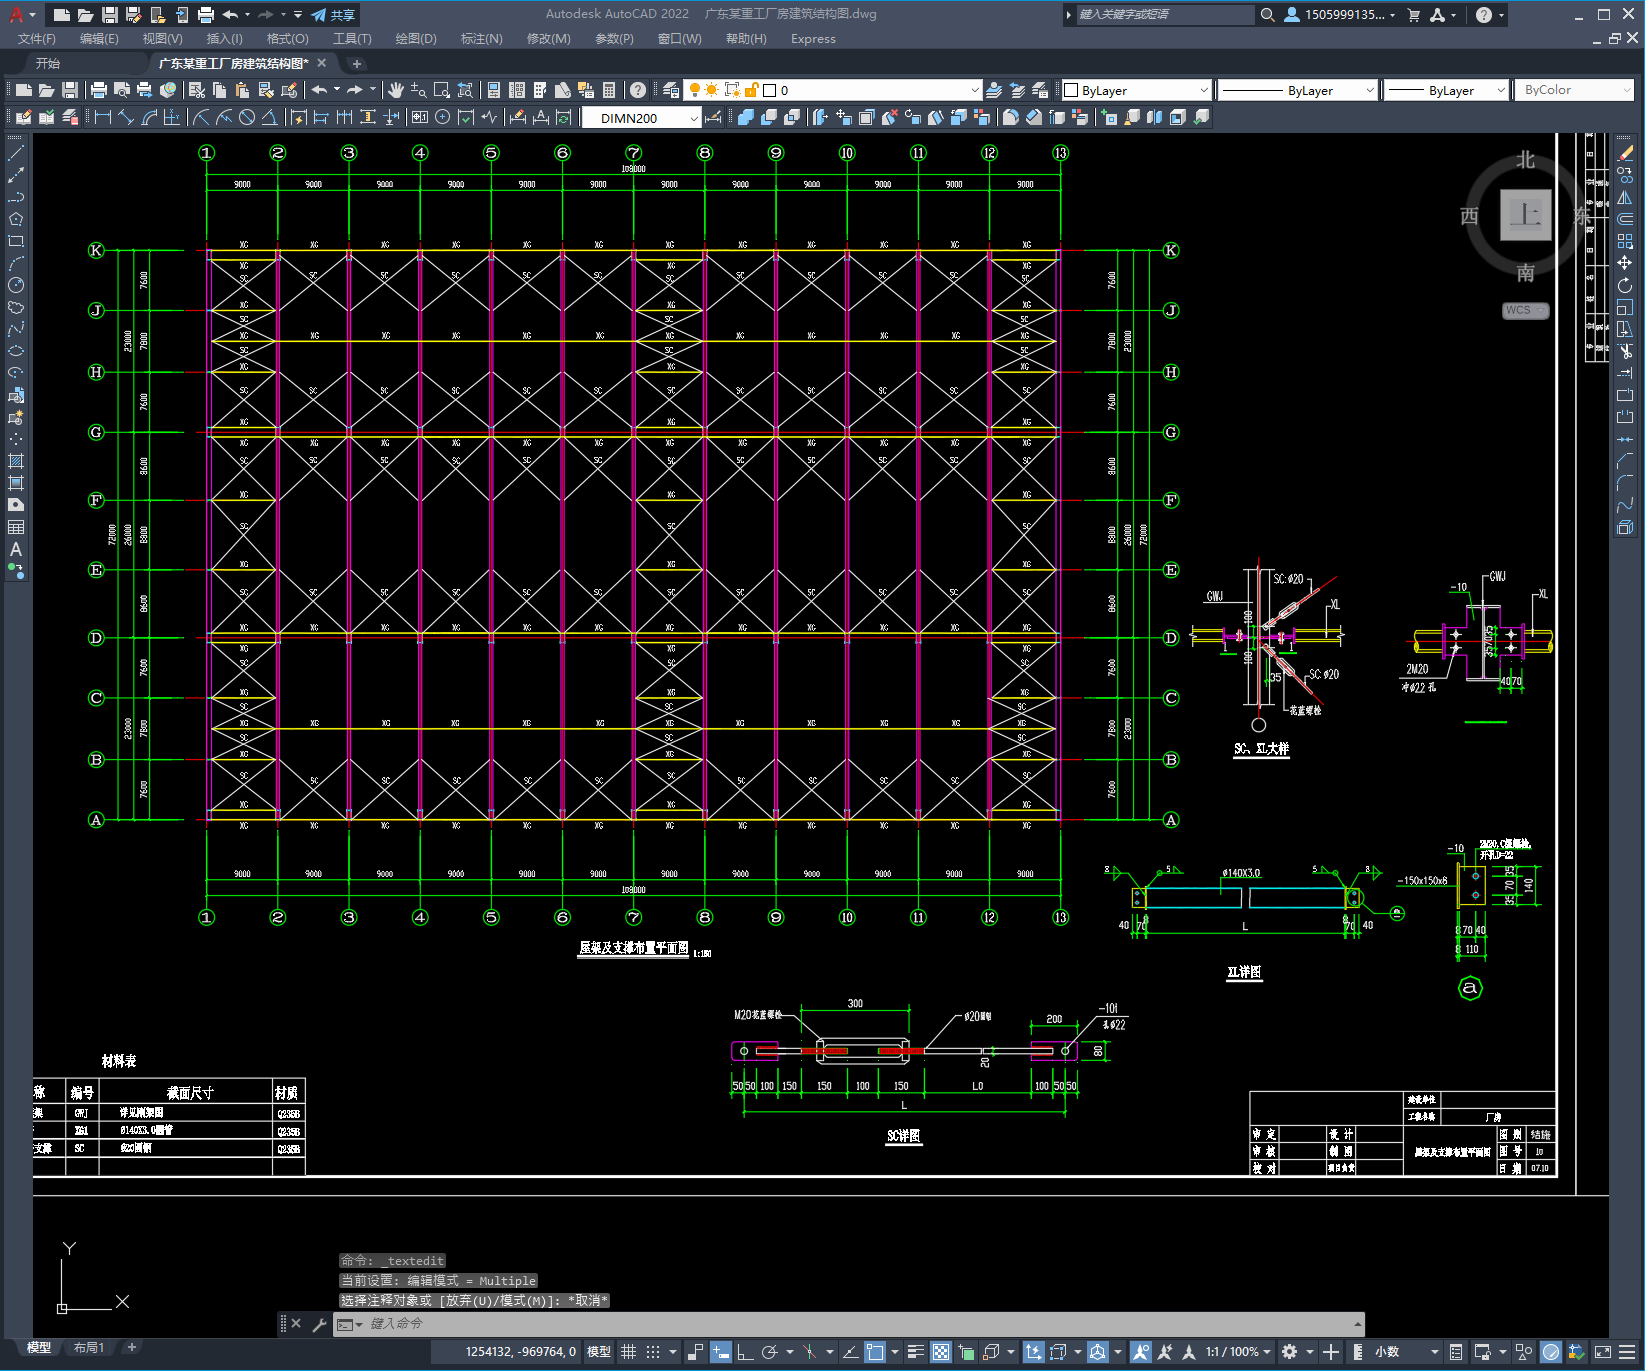This screenshot has height=1371, width=1645.
Task: Click the Erase tool in the modify toolbar
Action: 1625,153
